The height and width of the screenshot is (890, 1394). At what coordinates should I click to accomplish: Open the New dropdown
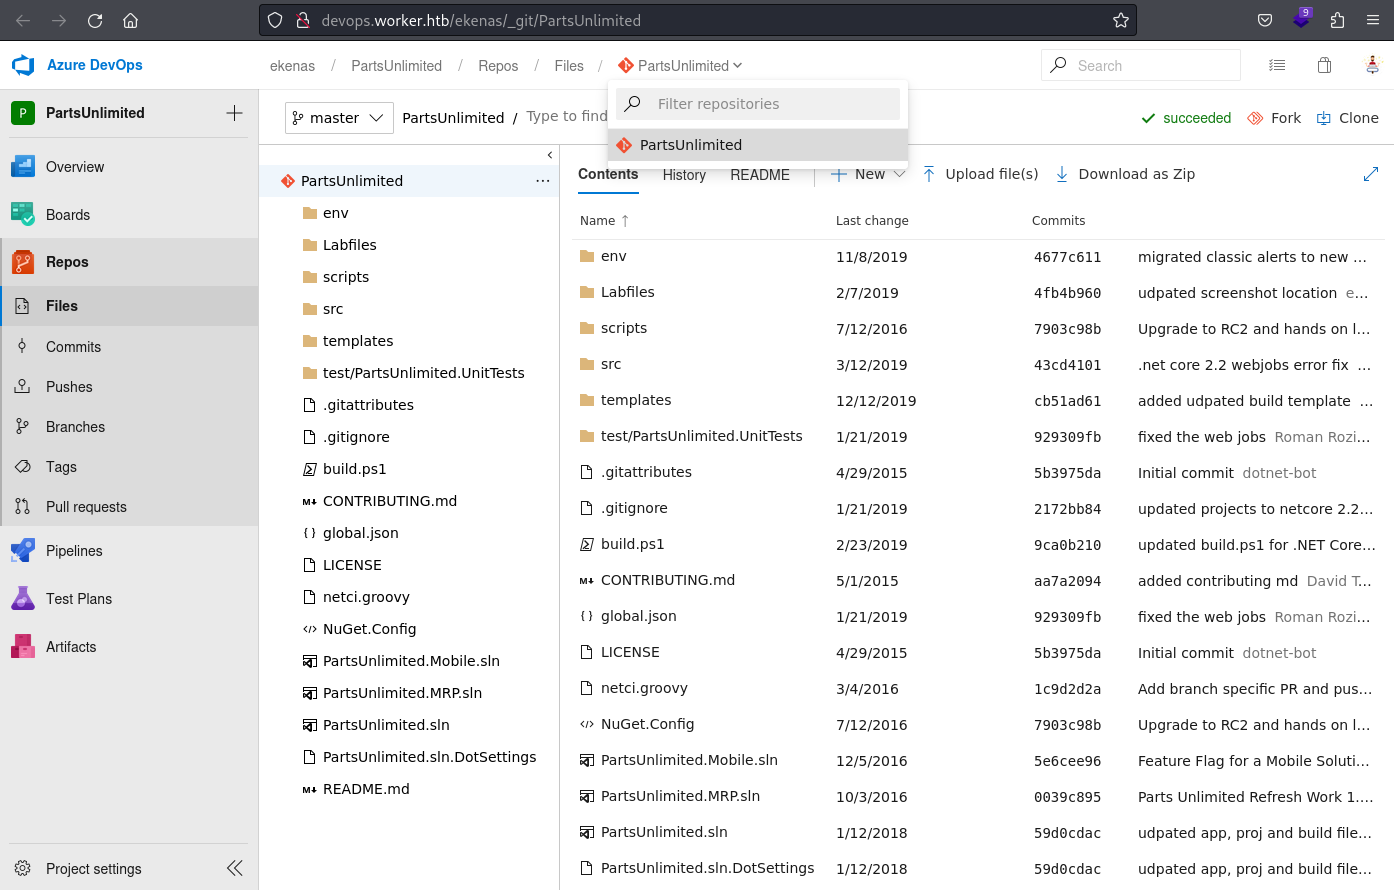tap(868, 174)
